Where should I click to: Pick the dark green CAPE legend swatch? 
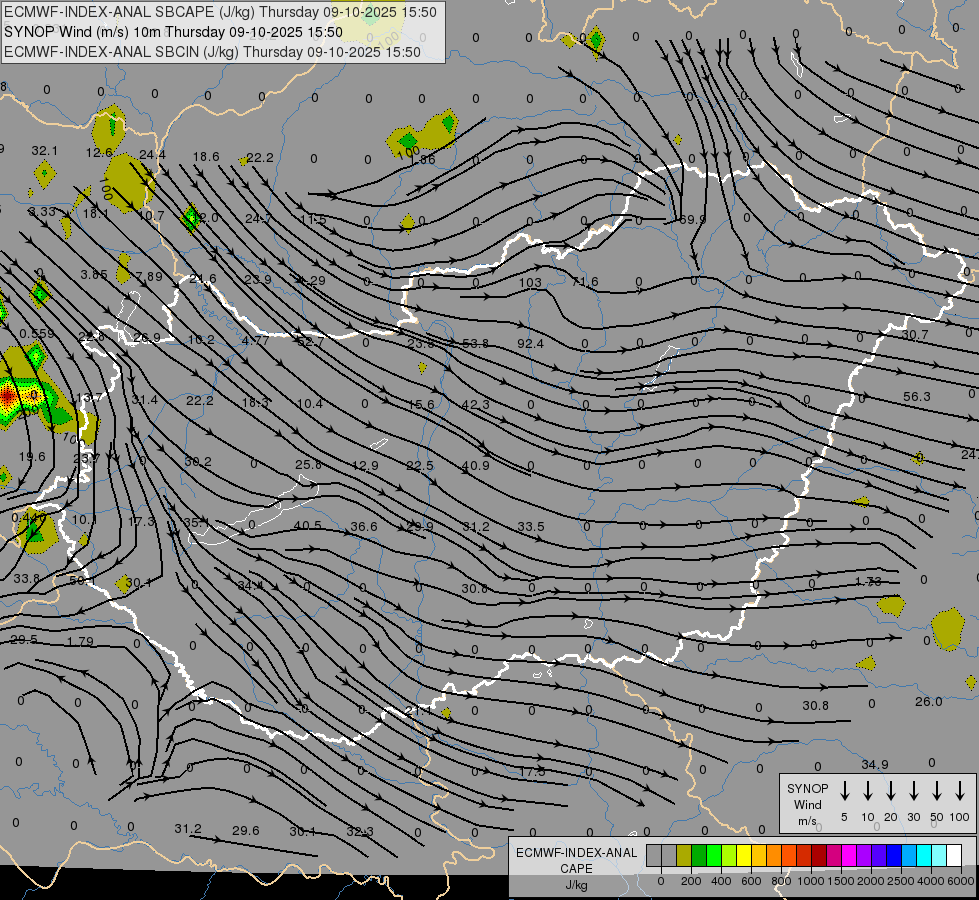699,856
